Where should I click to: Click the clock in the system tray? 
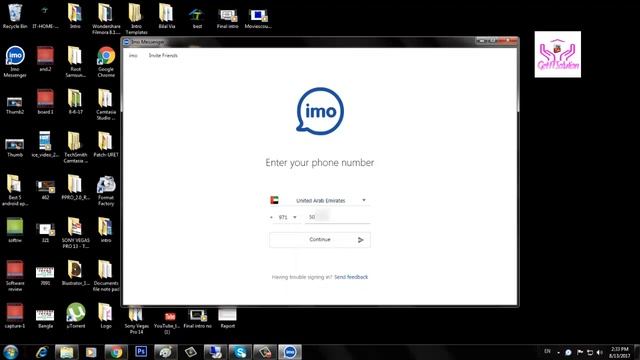click(620, 353)
